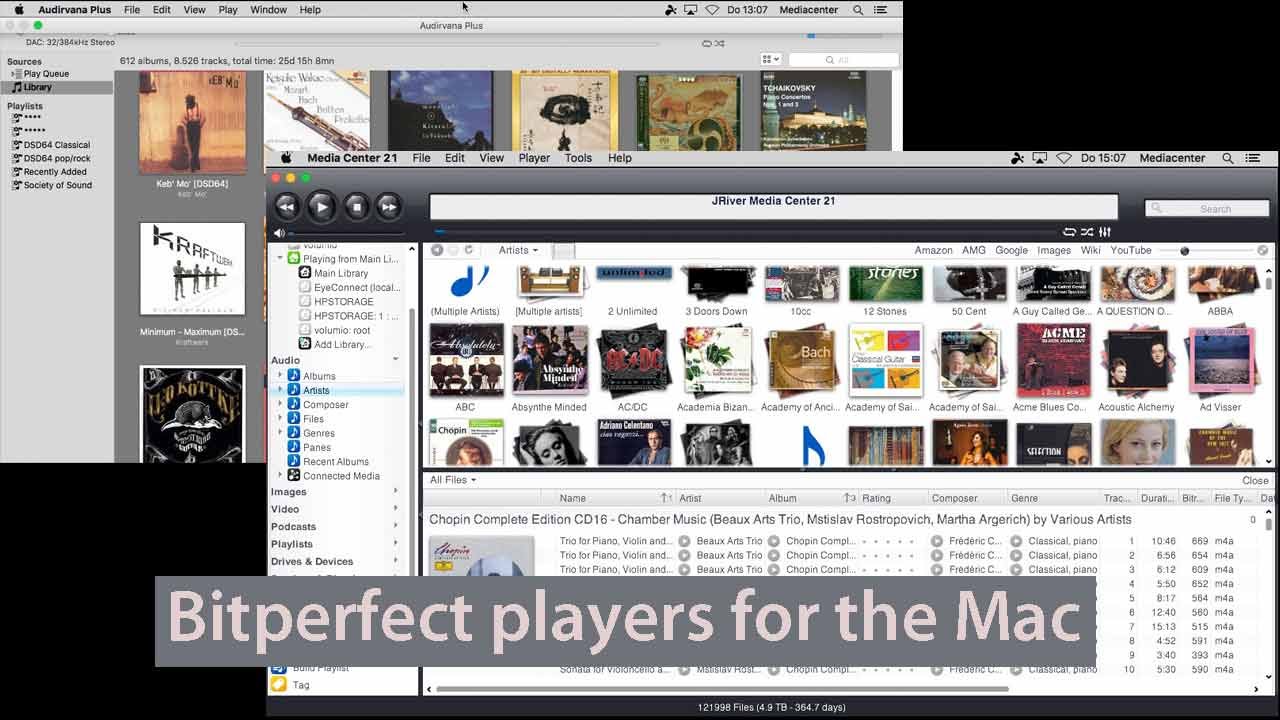Image resolution: width=1280 pixels, height=720 pixels.
Task: Click the Composer music note icon
Action: tap(294, 404)
